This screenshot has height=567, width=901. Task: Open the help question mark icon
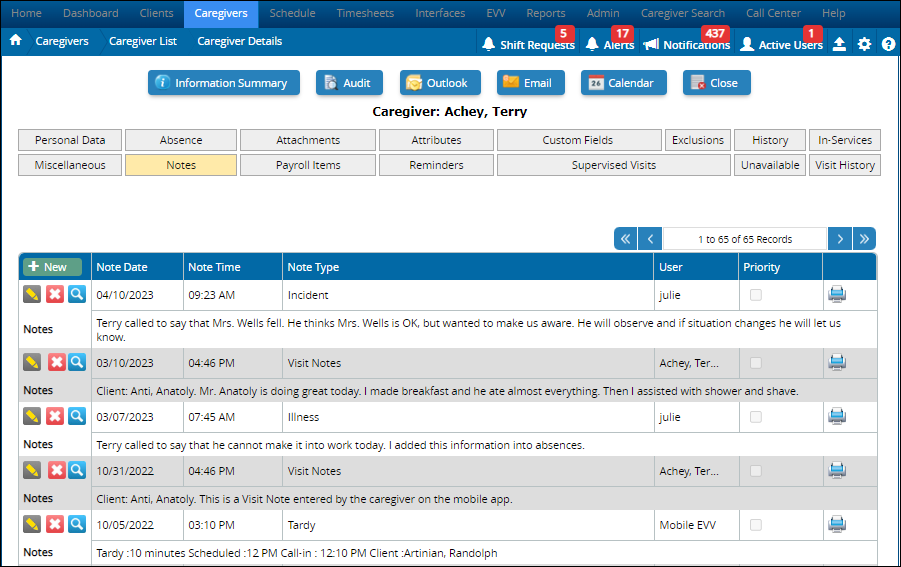[888, 44]
